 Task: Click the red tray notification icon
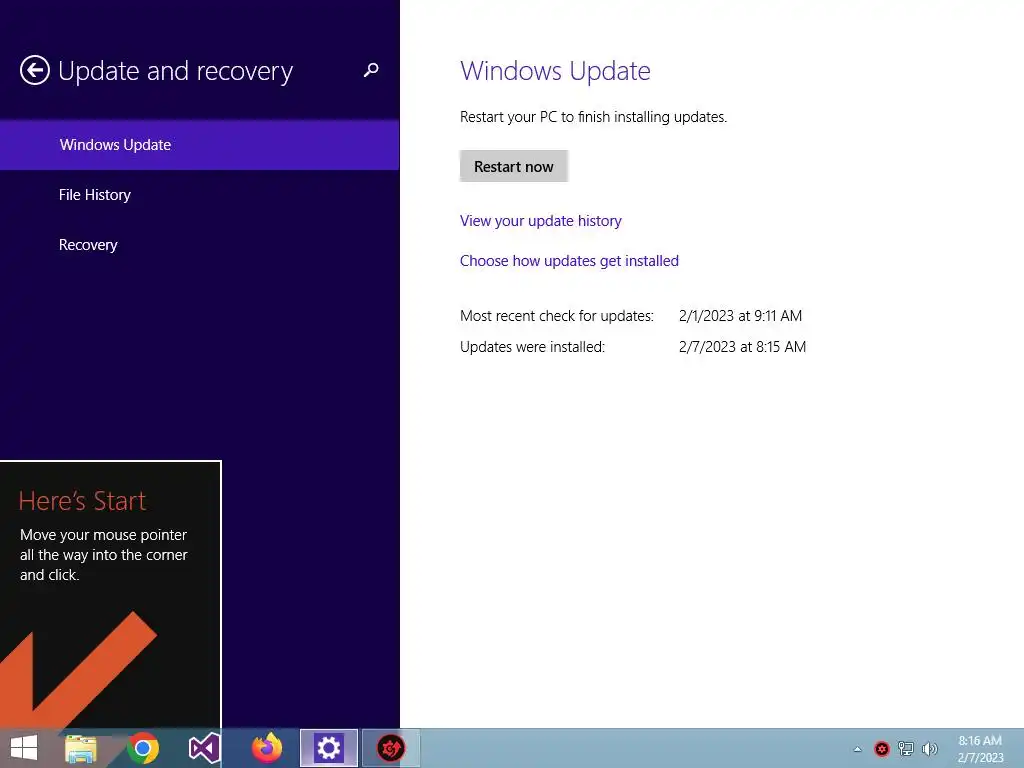tap(882, 749)
